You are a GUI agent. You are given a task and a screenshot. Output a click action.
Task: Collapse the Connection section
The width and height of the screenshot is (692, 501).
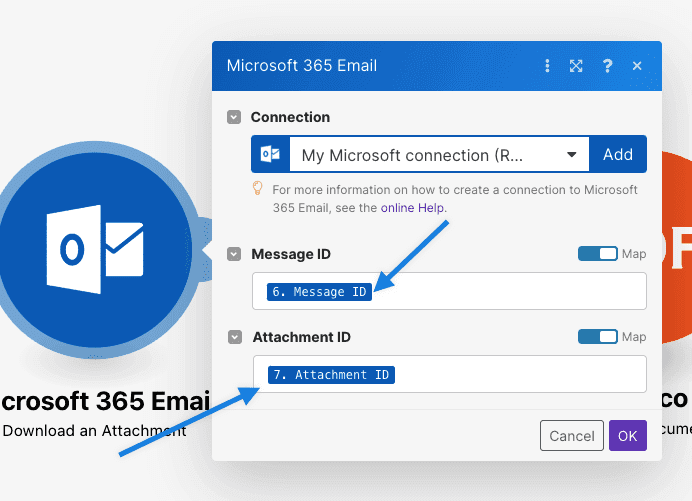coord(234,117)
